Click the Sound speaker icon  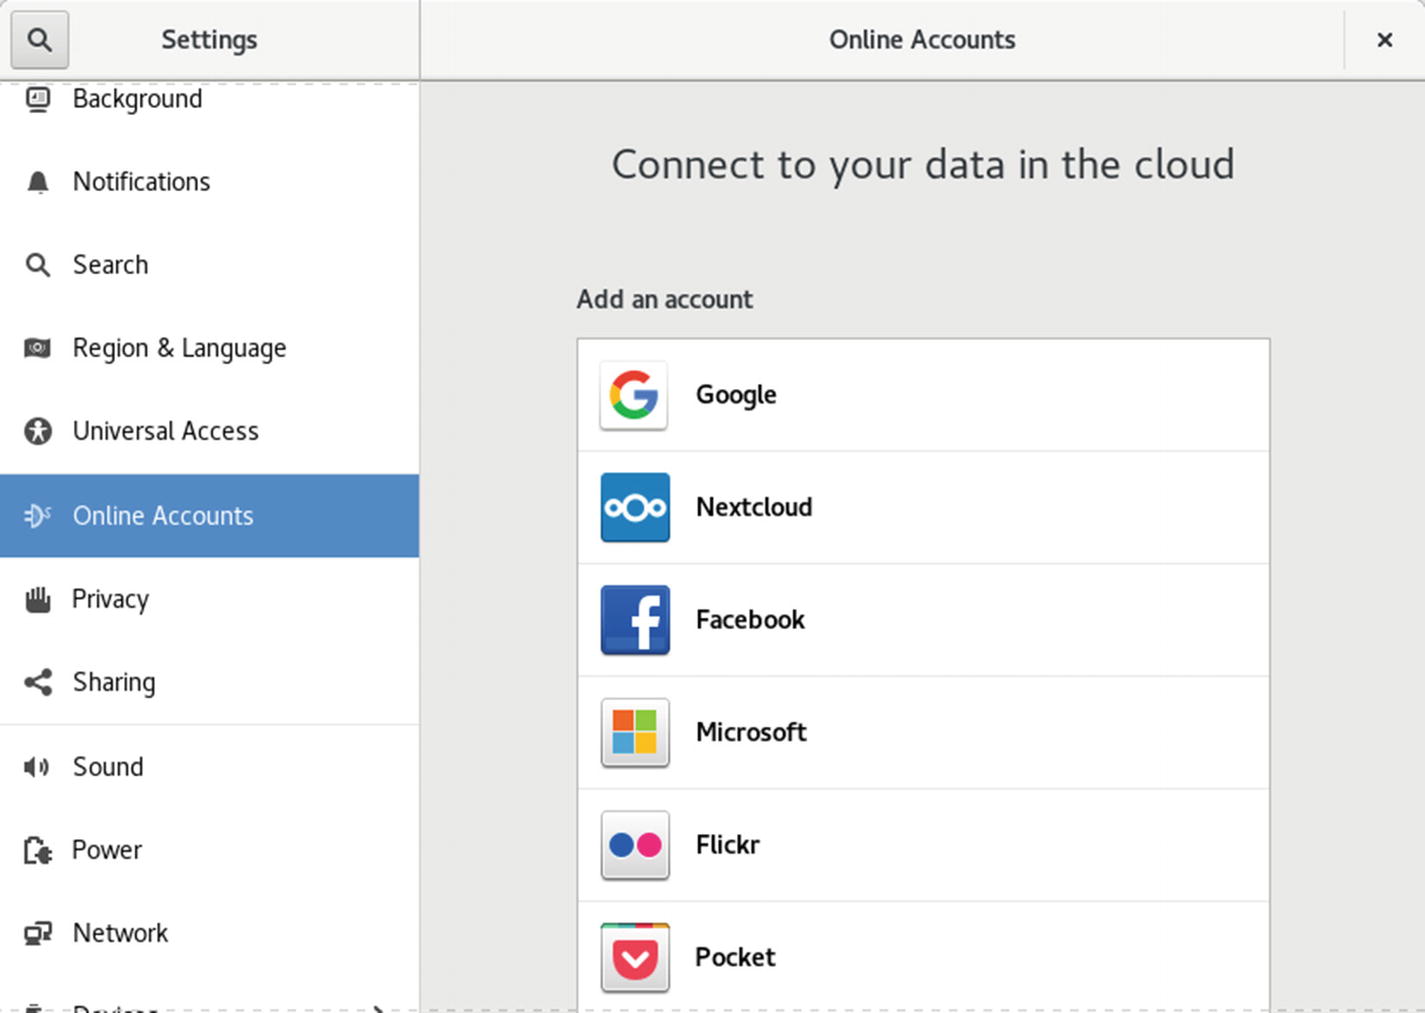coord(38,767)
